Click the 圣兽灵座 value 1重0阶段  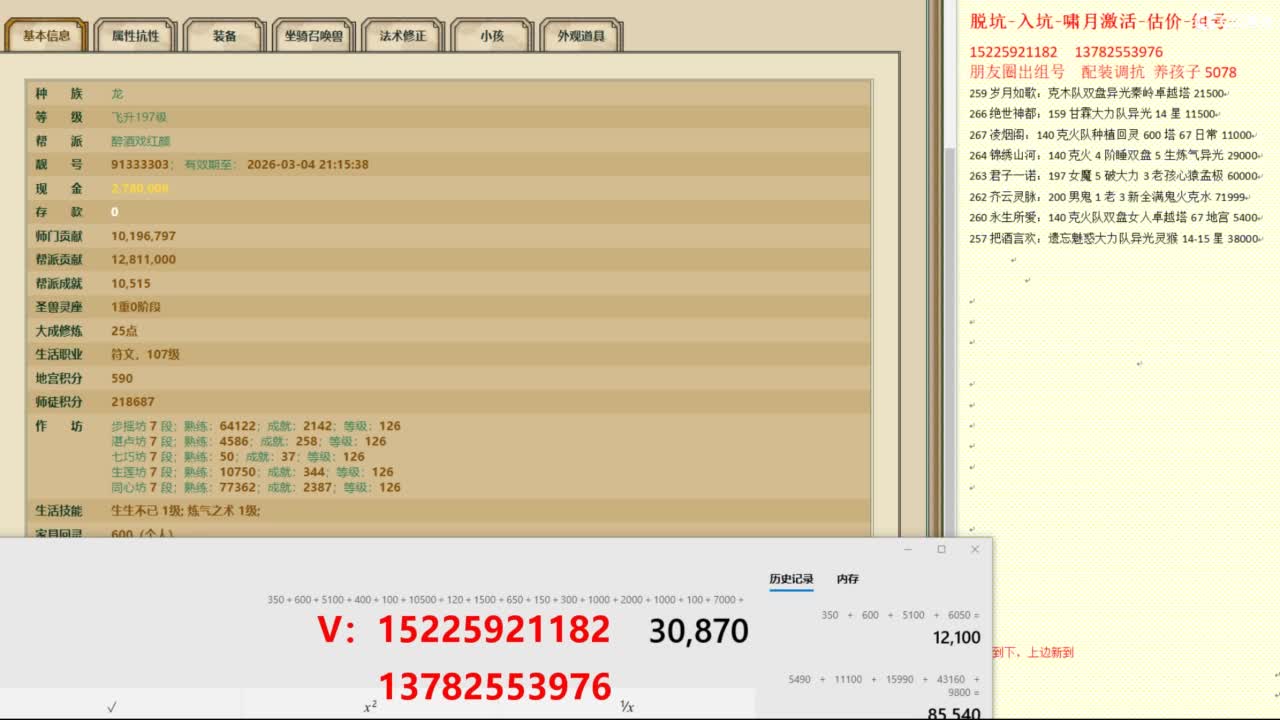tap(136, 307)
